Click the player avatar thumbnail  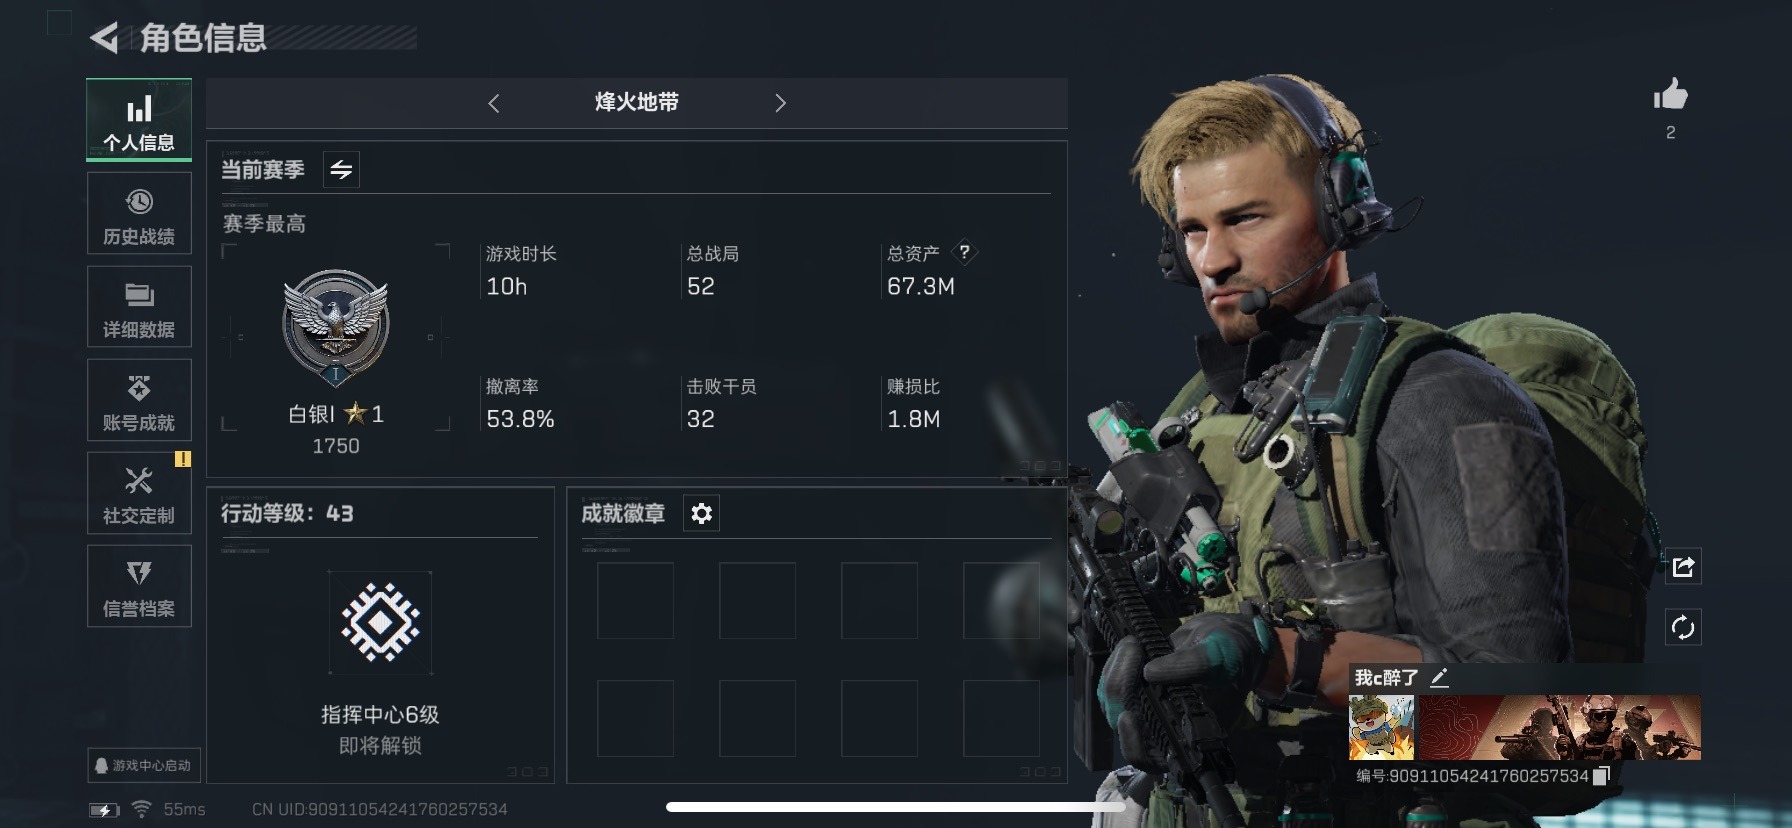click(1381, 727)
